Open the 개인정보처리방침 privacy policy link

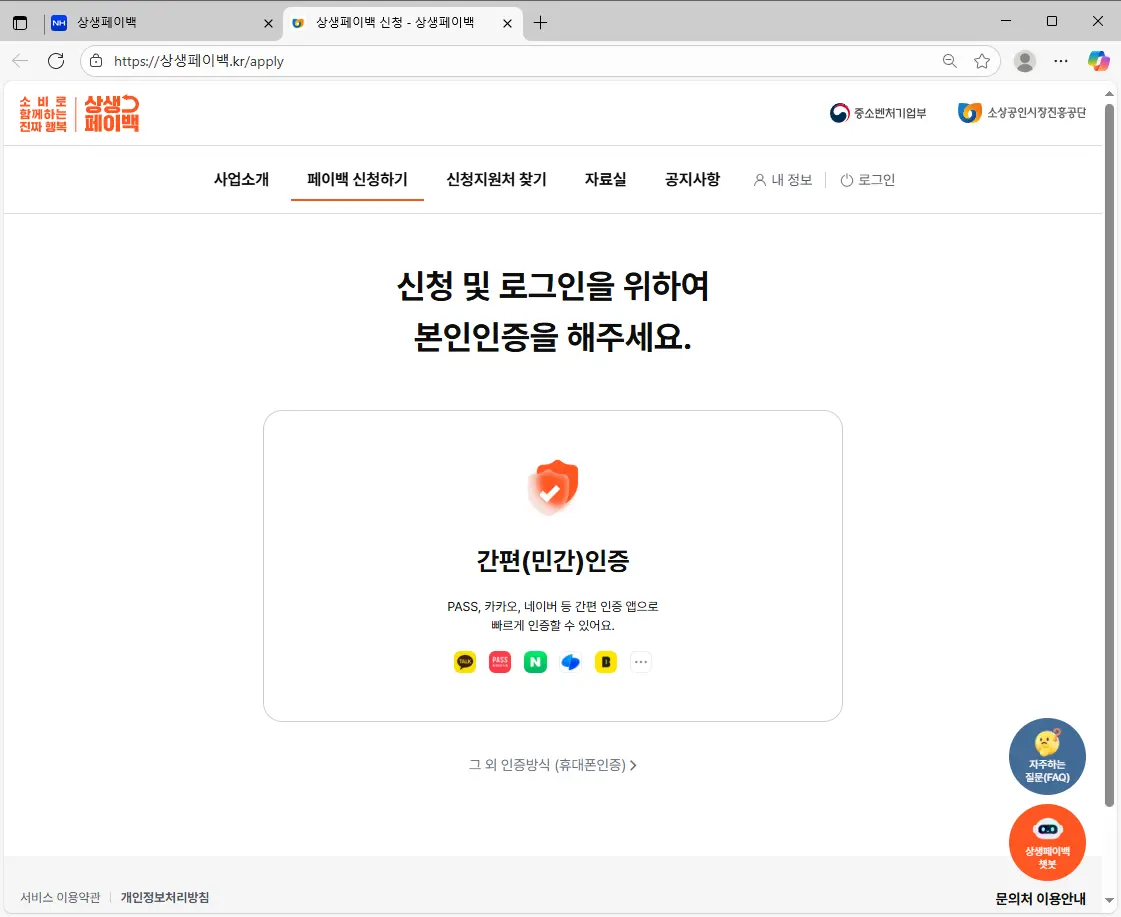165,897
